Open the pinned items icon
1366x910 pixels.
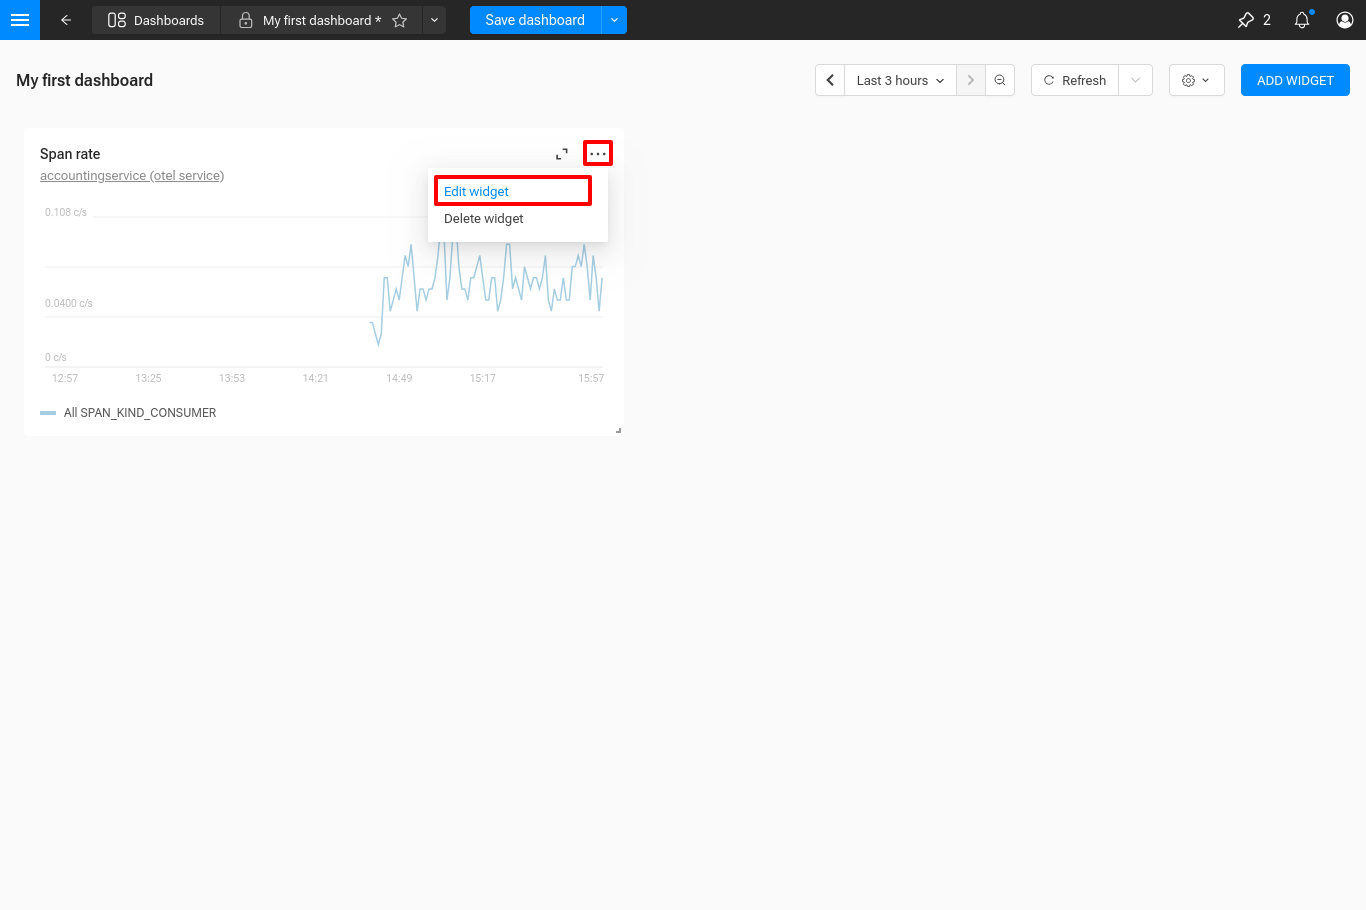coord(1246,20)
